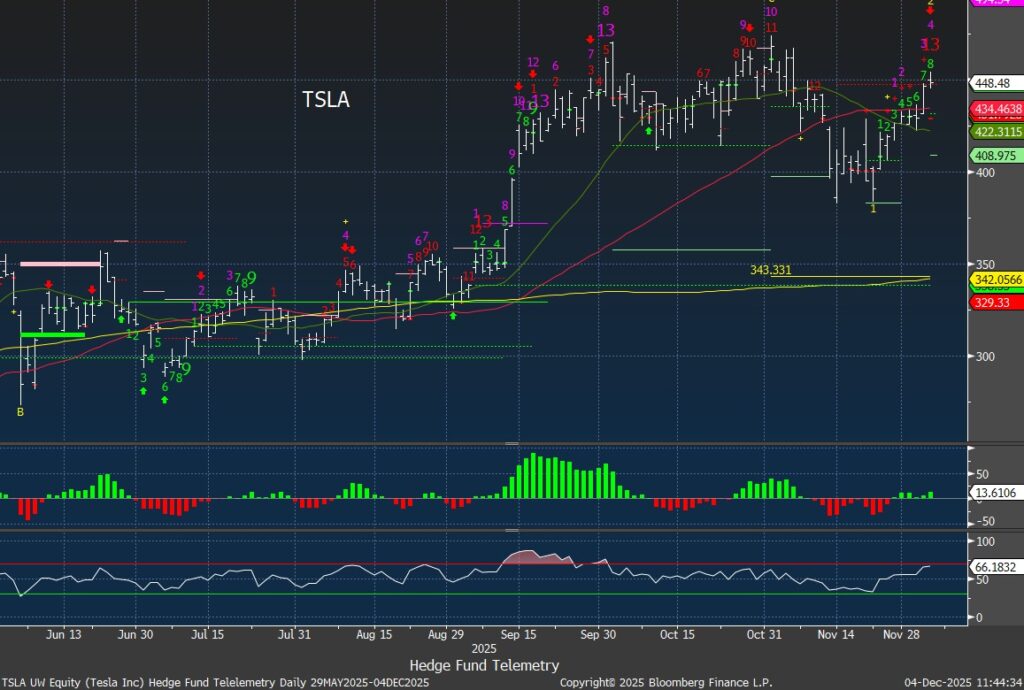The width and height of the screenshot is (1024, 690).
Task: Click the green up arrow below green 3
Action: point(143,391)
